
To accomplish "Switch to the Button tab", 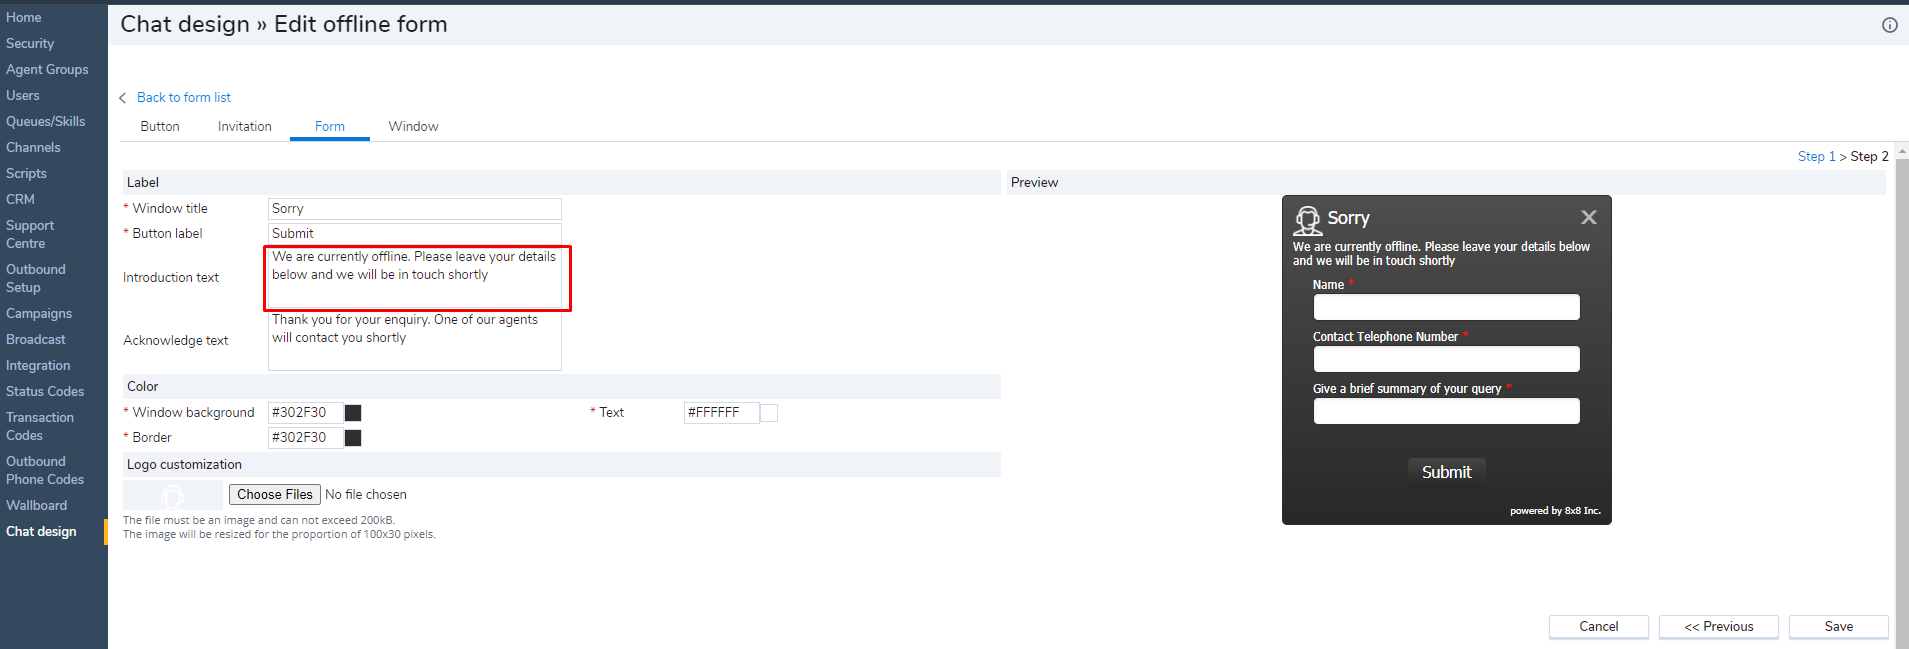I will click(160, 127).
